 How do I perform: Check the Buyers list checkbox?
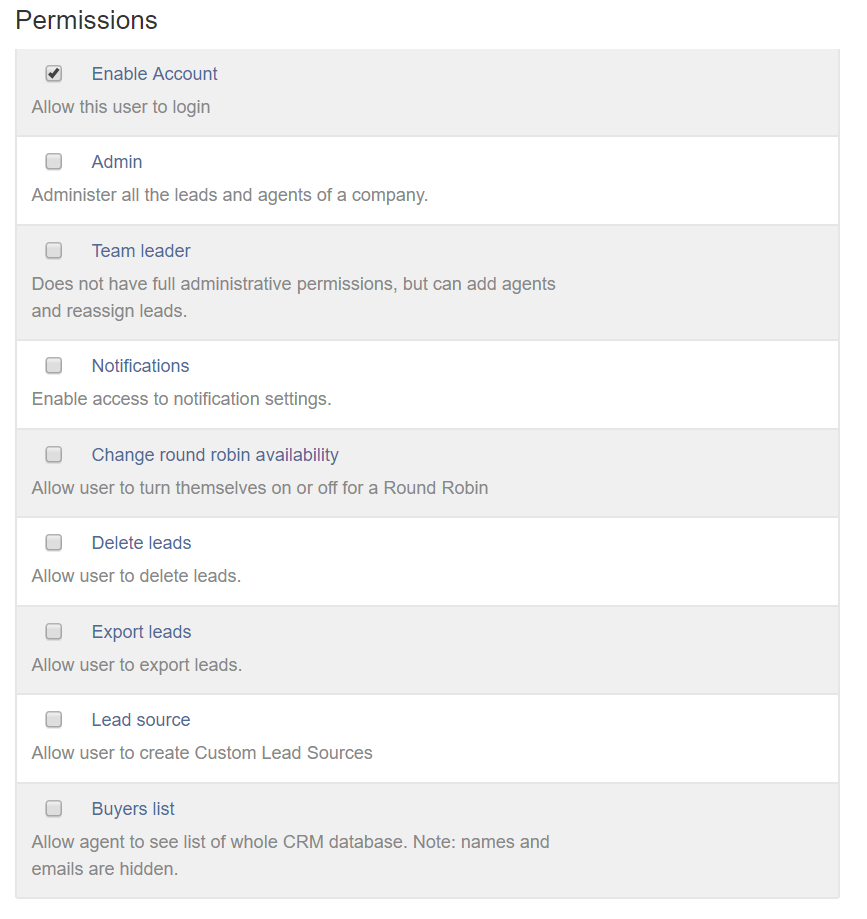pyautogui.click(x=54, y=809)
